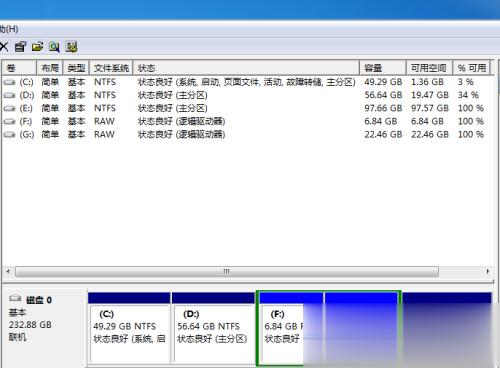
Task: Click 状态良好 (主分区) in the (D:) row
Action: [173, 95]
